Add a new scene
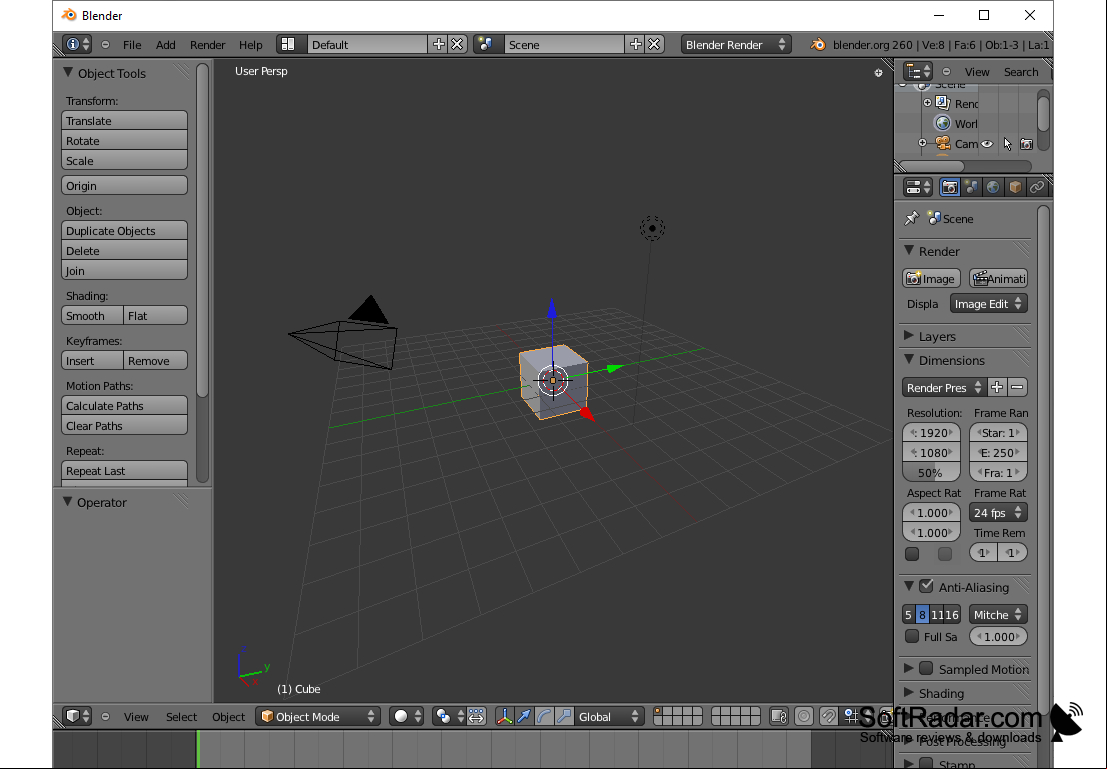 point(635,44)
